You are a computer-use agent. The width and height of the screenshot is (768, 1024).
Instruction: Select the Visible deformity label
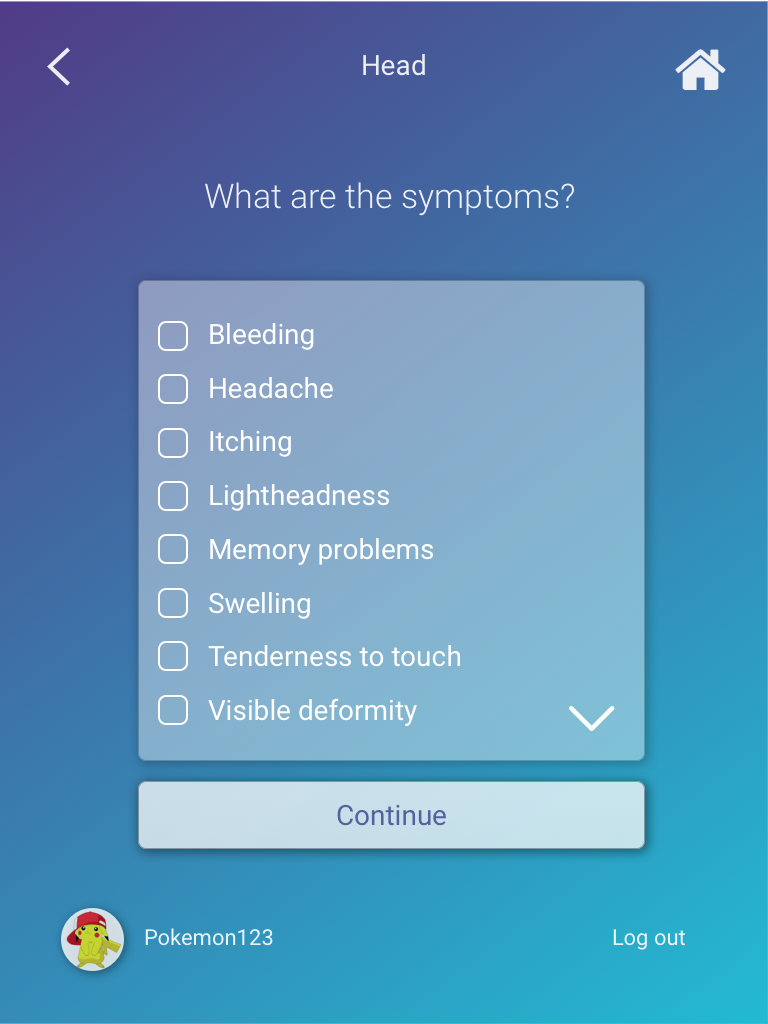312,711
